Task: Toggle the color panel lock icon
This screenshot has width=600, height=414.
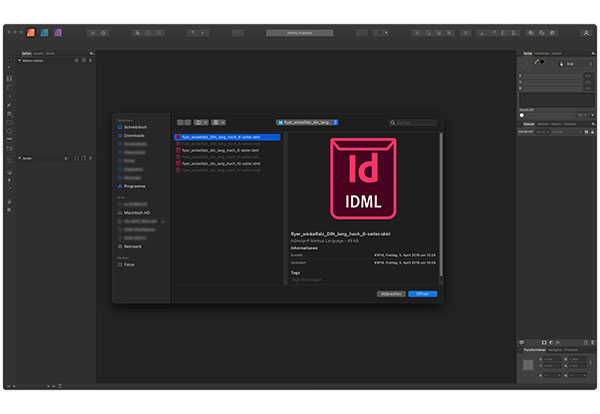Action: (561, 64)
